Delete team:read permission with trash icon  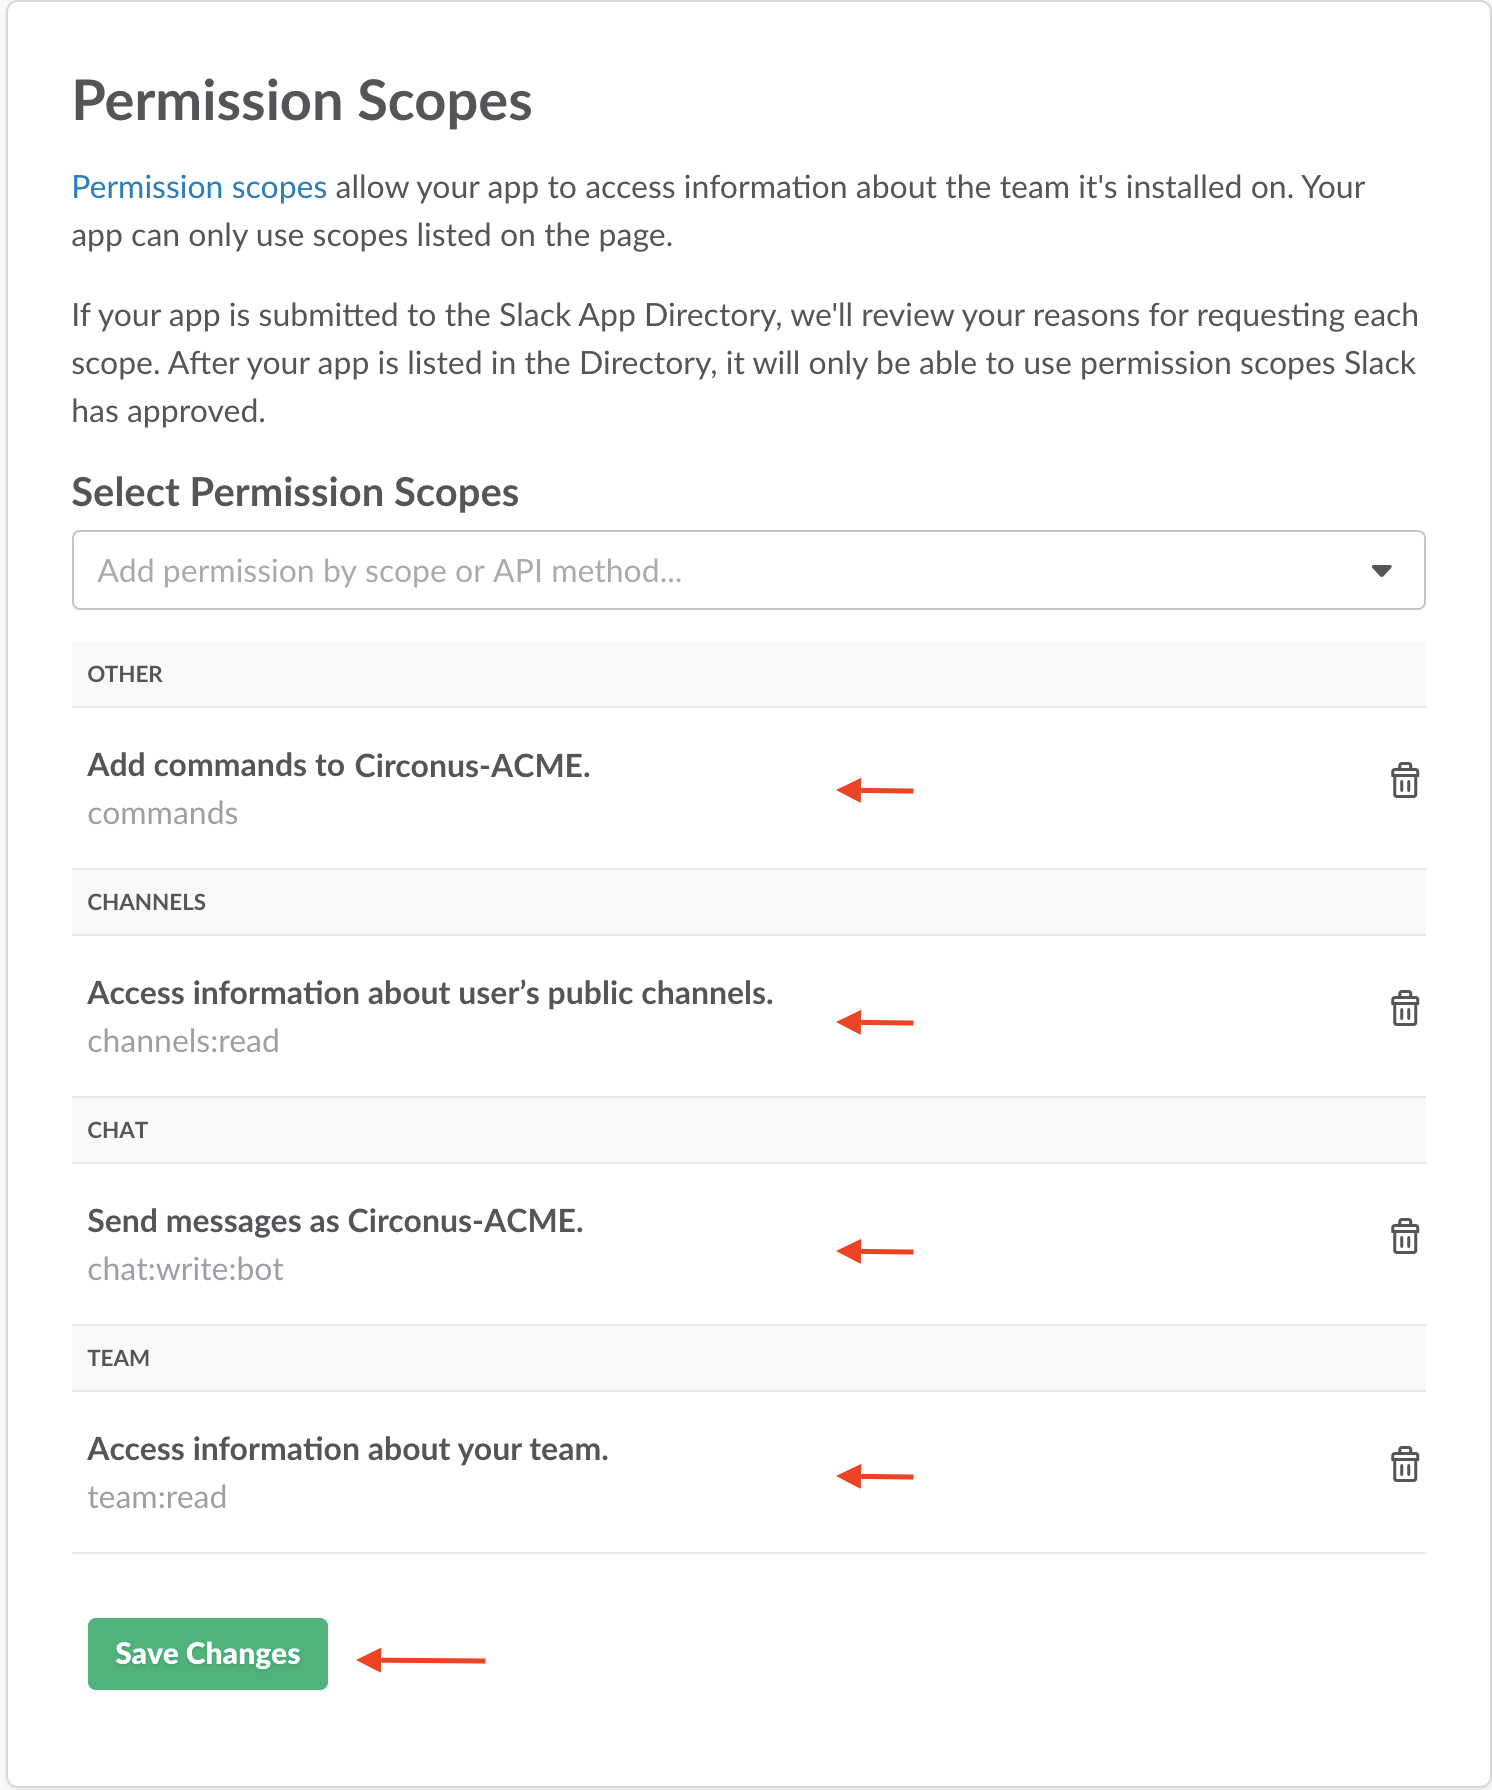pyautogui.click(x=1404, y=1464)
